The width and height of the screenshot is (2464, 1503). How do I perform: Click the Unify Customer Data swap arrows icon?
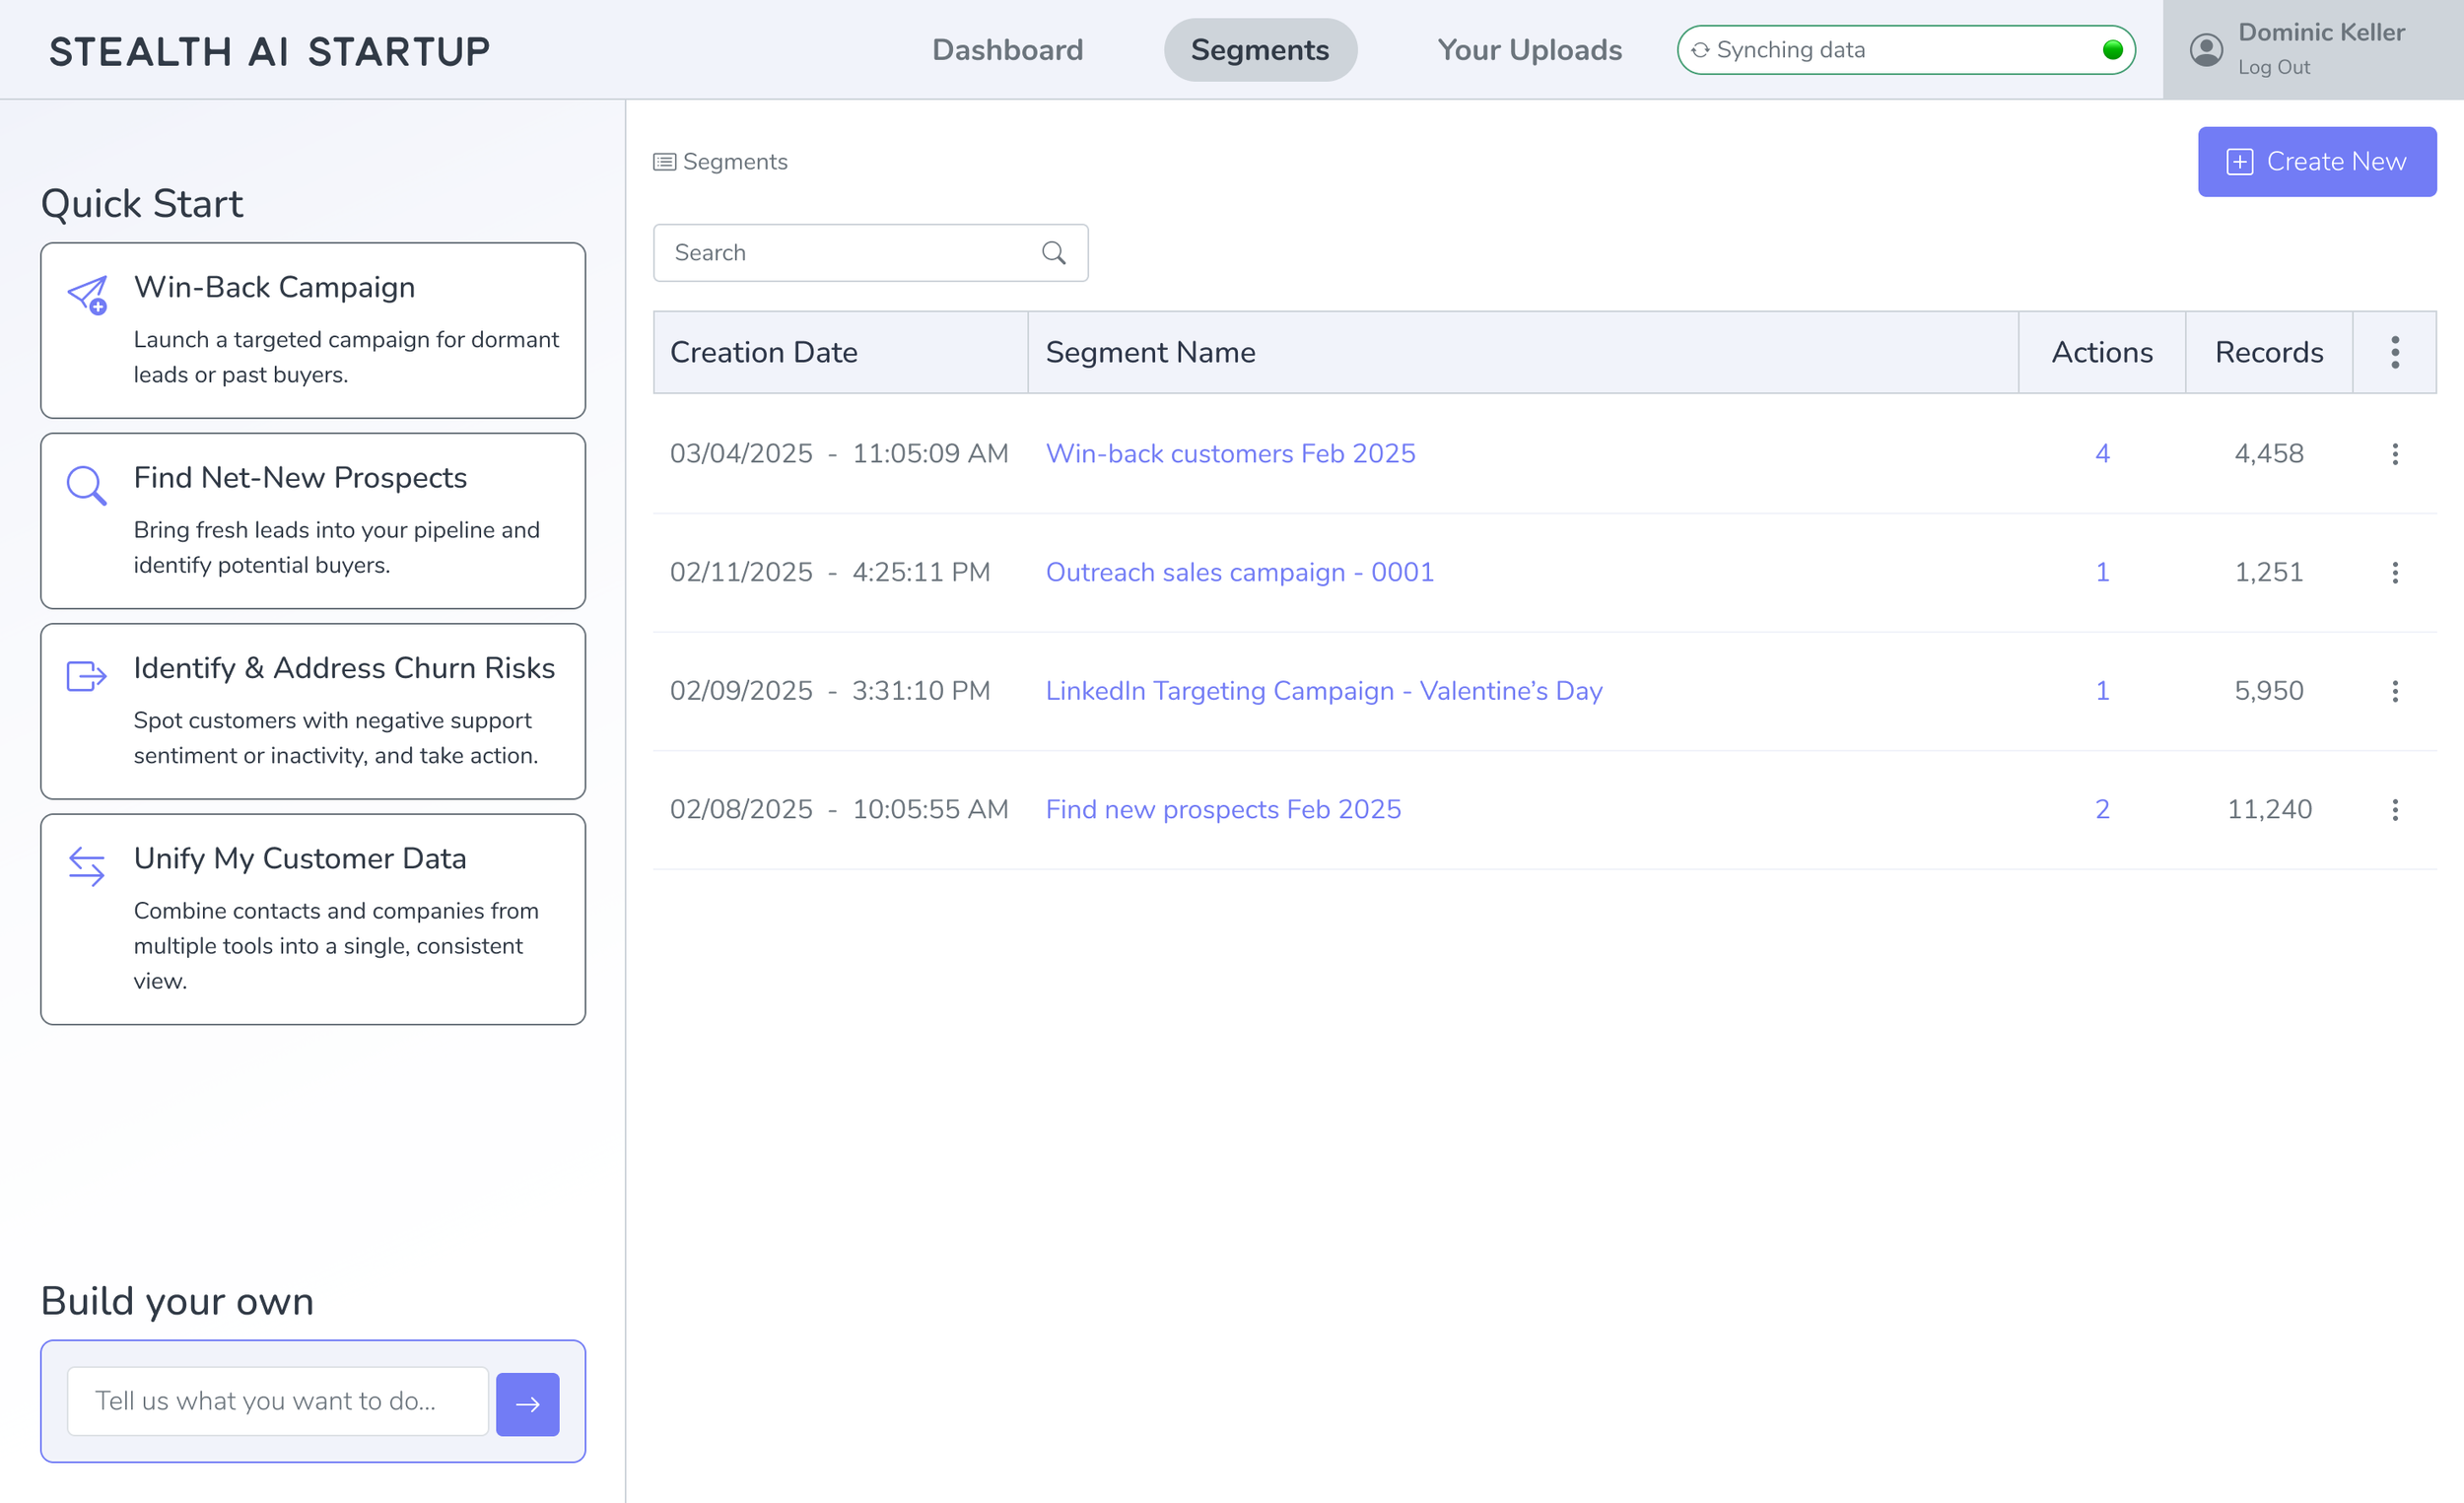coord(86,866)
